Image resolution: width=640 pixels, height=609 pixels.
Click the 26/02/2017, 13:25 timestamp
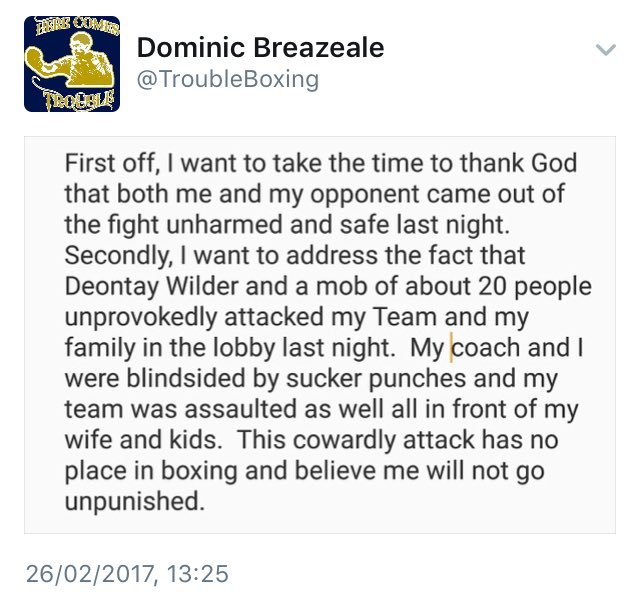(127, 573)
